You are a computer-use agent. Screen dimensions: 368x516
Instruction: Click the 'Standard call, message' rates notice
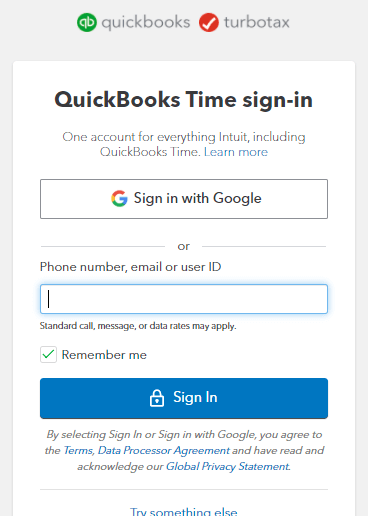(138, 326)
